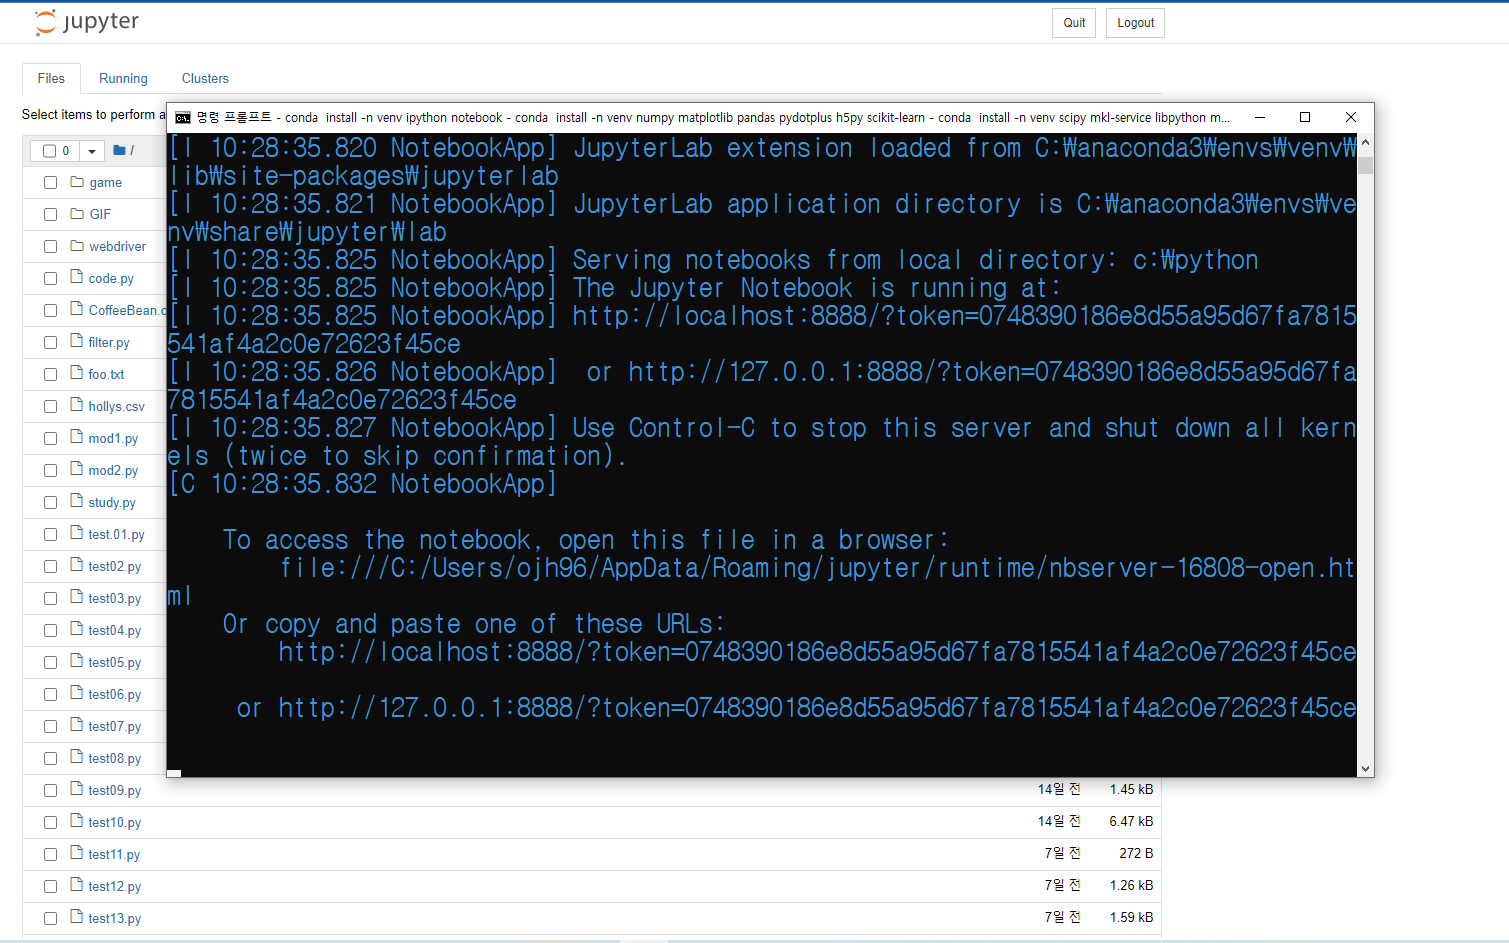Click the 272 B size of test11.py
Screen dimensions: 1509x943
coord(1136,853)
